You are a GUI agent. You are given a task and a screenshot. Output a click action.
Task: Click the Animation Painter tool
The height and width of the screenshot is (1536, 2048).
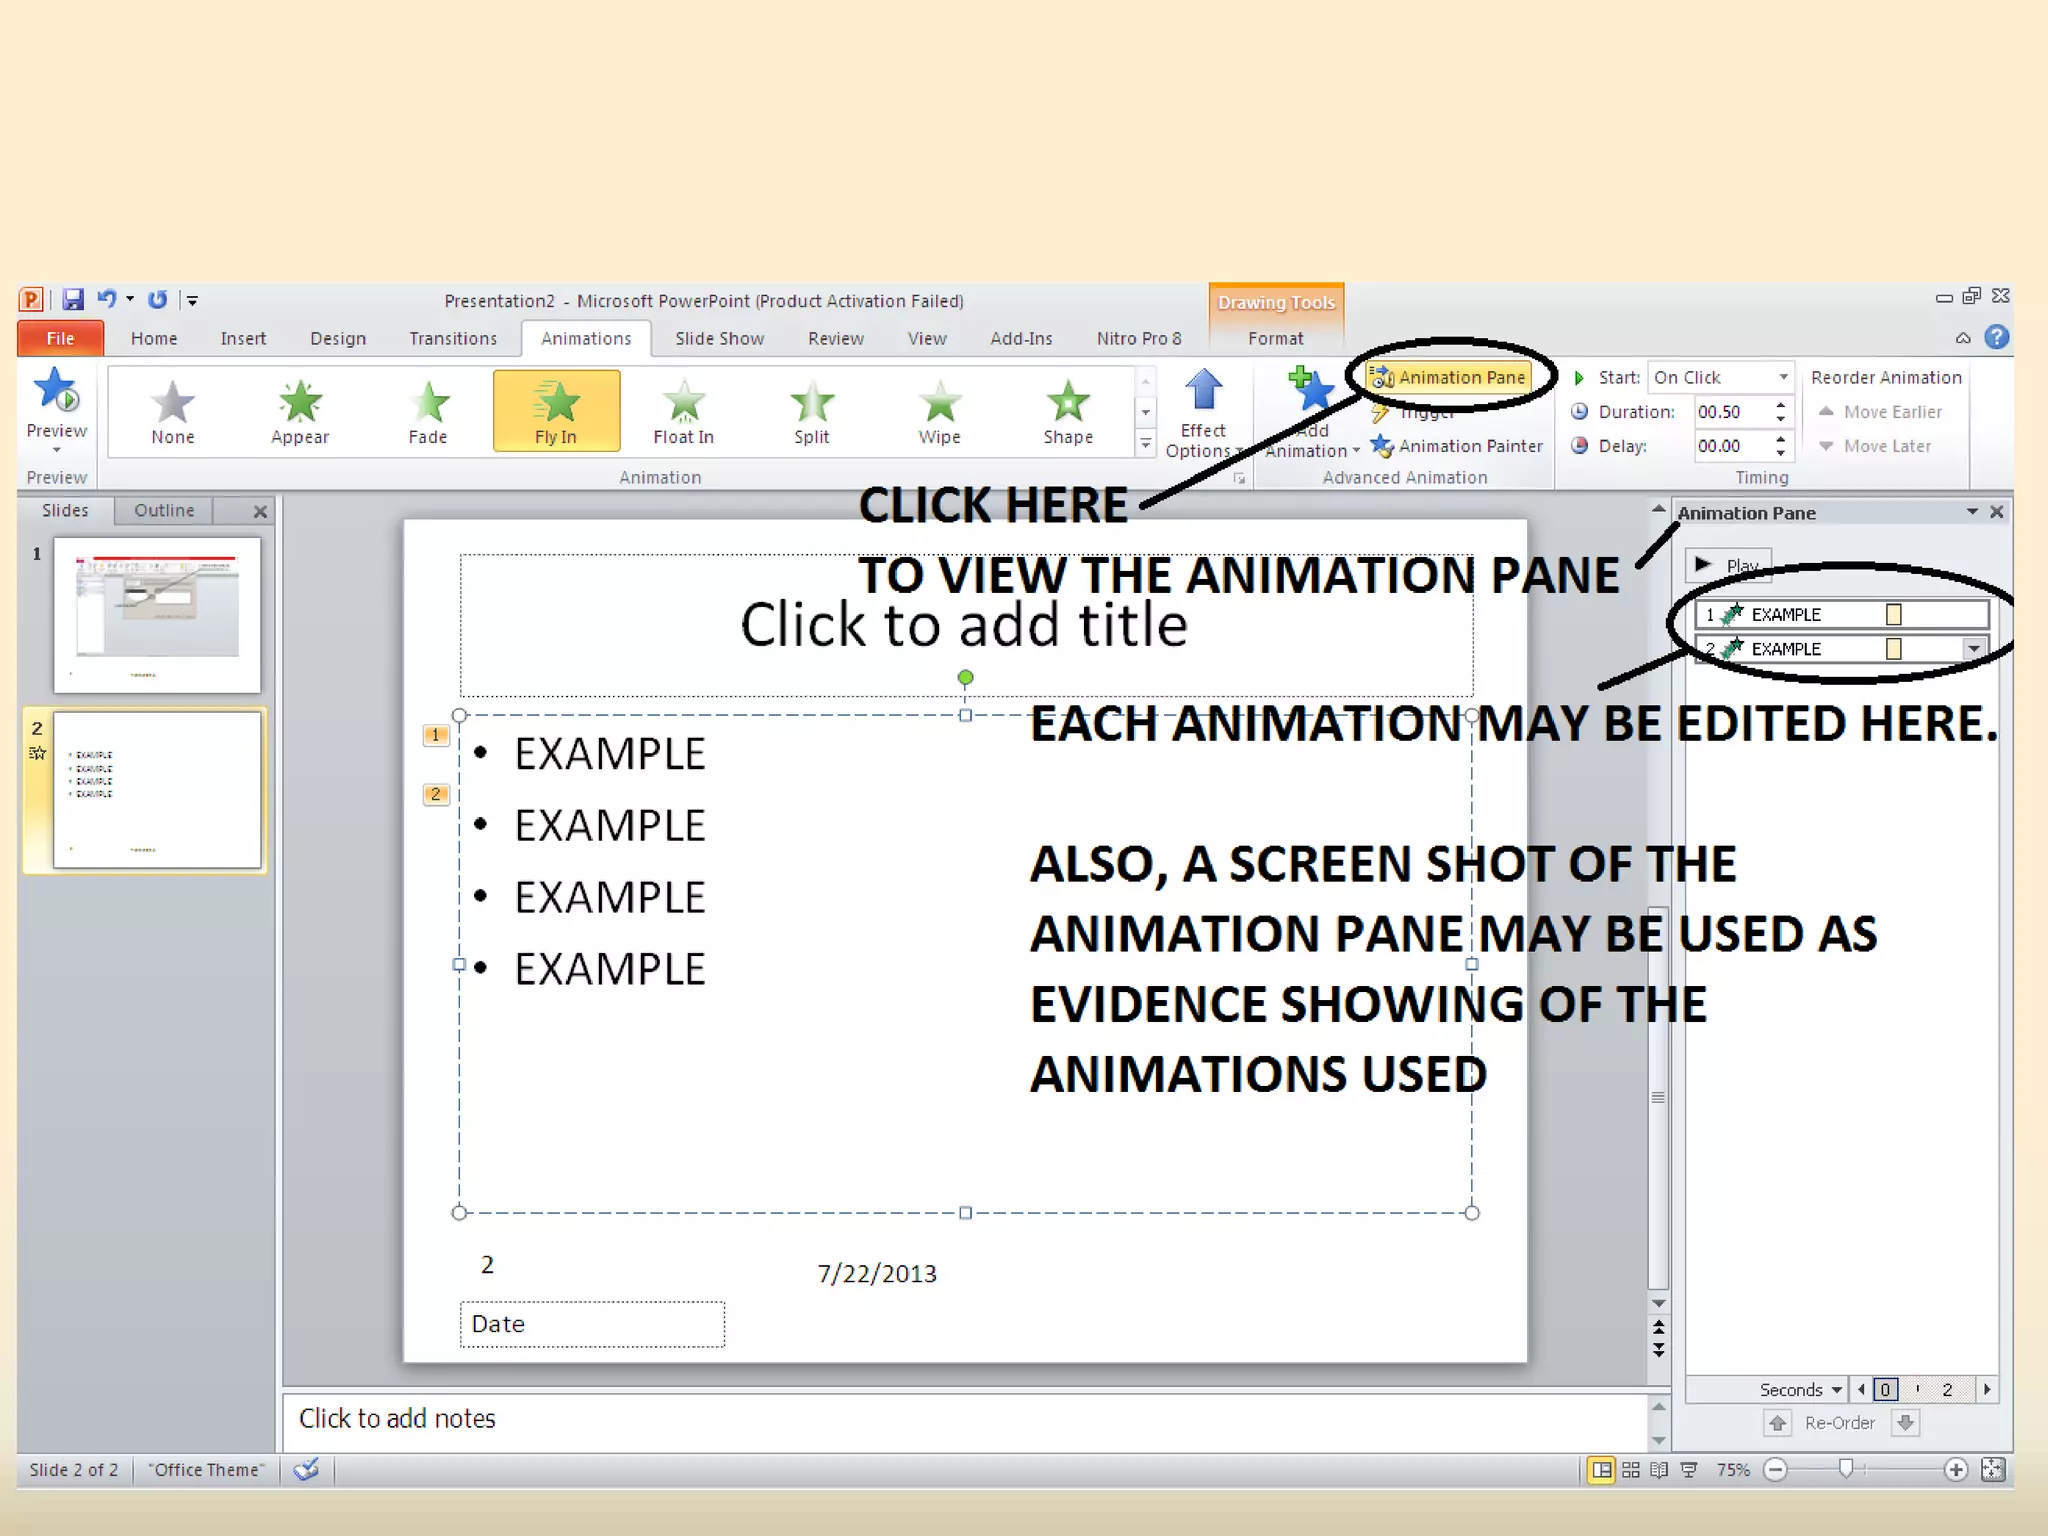pos(1458,446)
